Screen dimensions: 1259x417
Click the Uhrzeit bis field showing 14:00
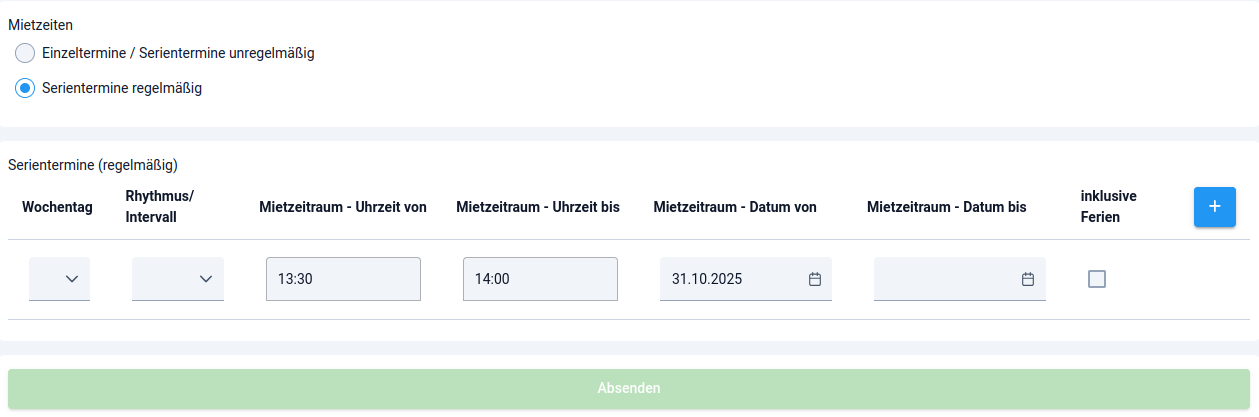click(540, 279)
